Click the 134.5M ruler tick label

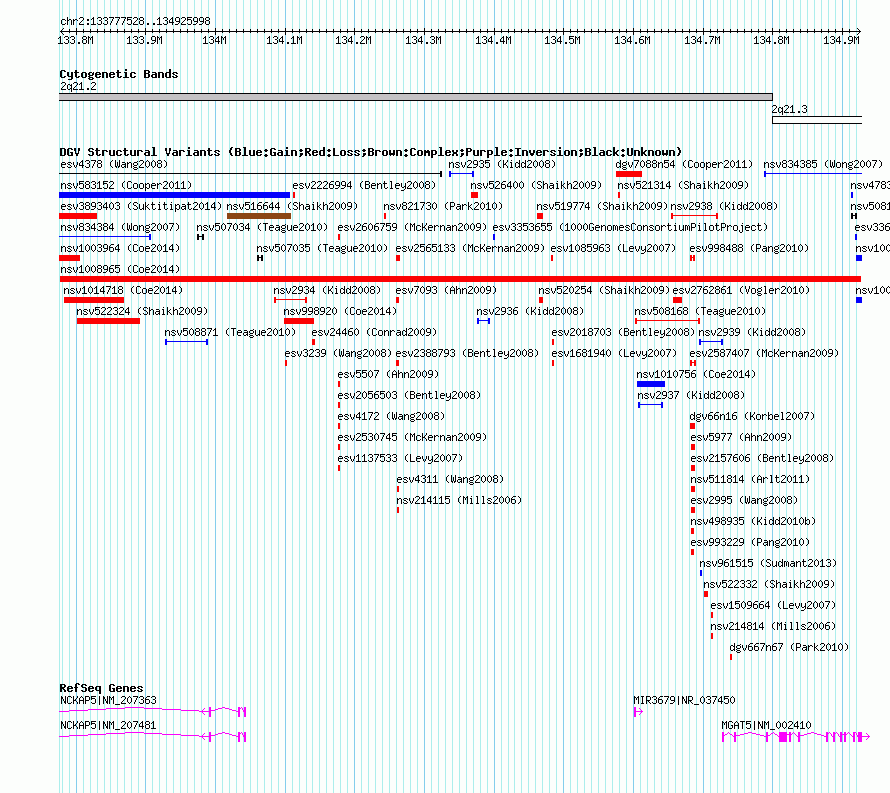(562, 40)
